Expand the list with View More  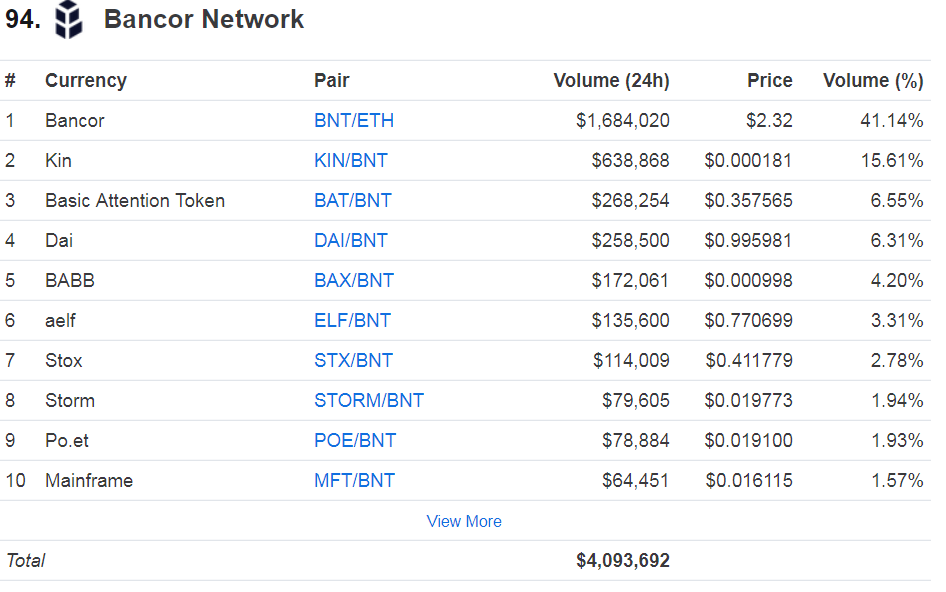point(464,521)
